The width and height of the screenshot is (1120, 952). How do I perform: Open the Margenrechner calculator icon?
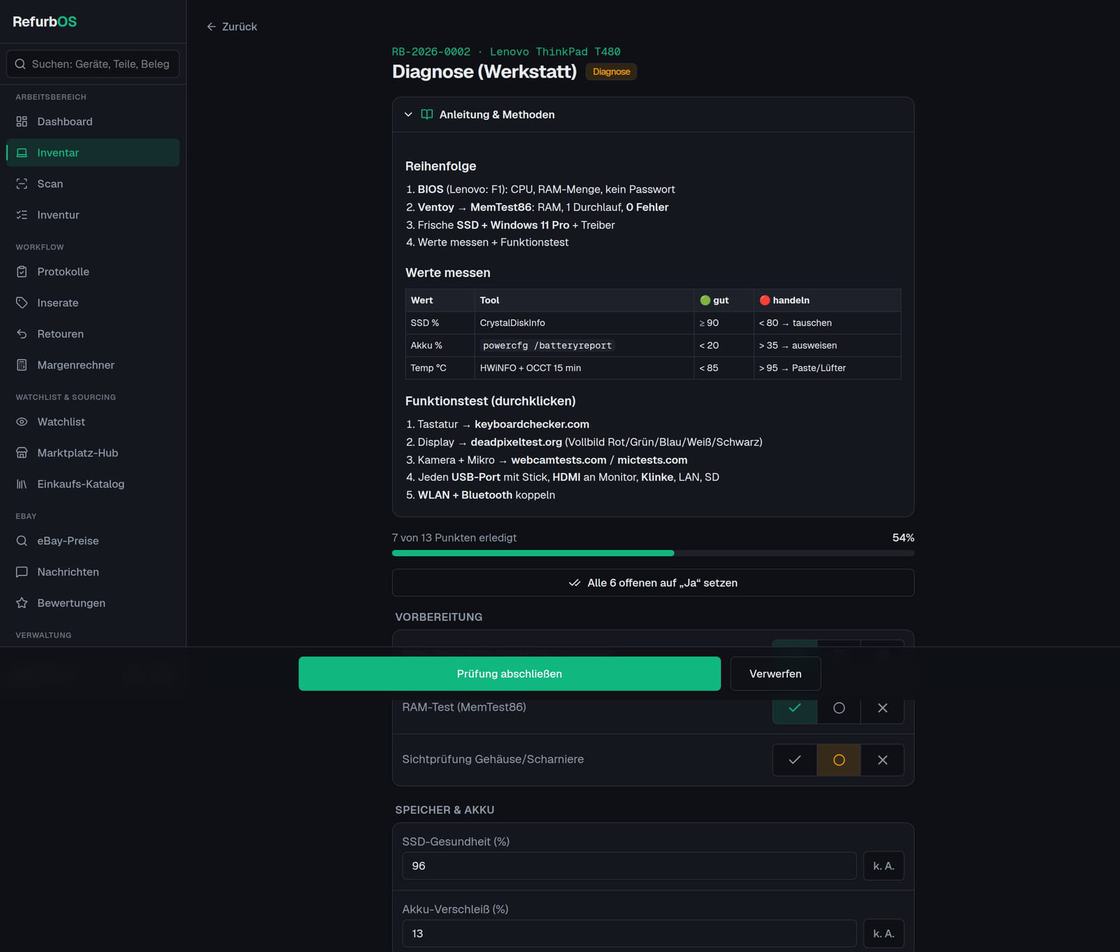click(21, 365)
